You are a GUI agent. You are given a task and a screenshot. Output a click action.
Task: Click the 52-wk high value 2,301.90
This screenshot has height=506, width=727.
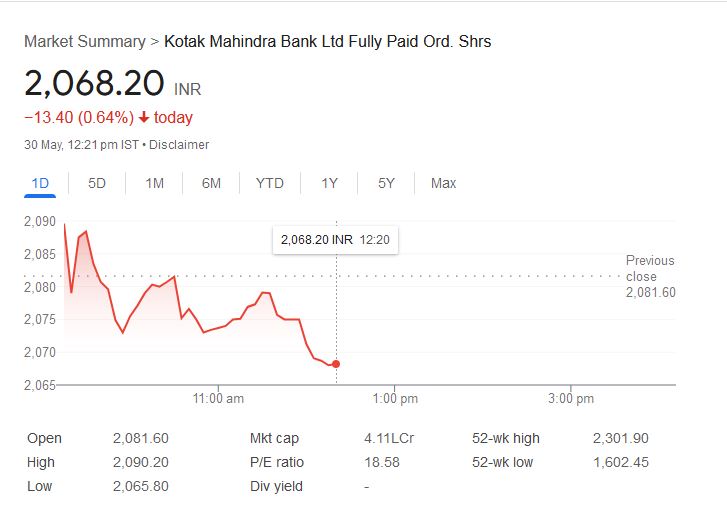(621, 438)
